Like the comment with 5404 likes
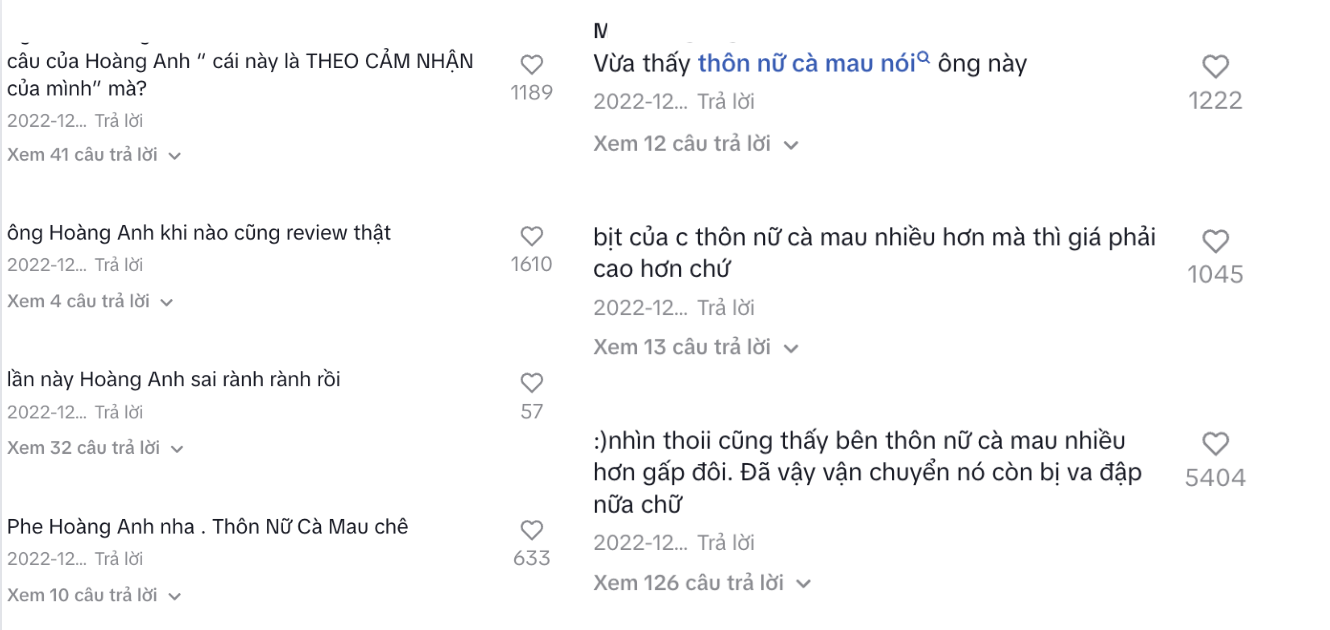1330x630 pixels. tap(1215, 444)
